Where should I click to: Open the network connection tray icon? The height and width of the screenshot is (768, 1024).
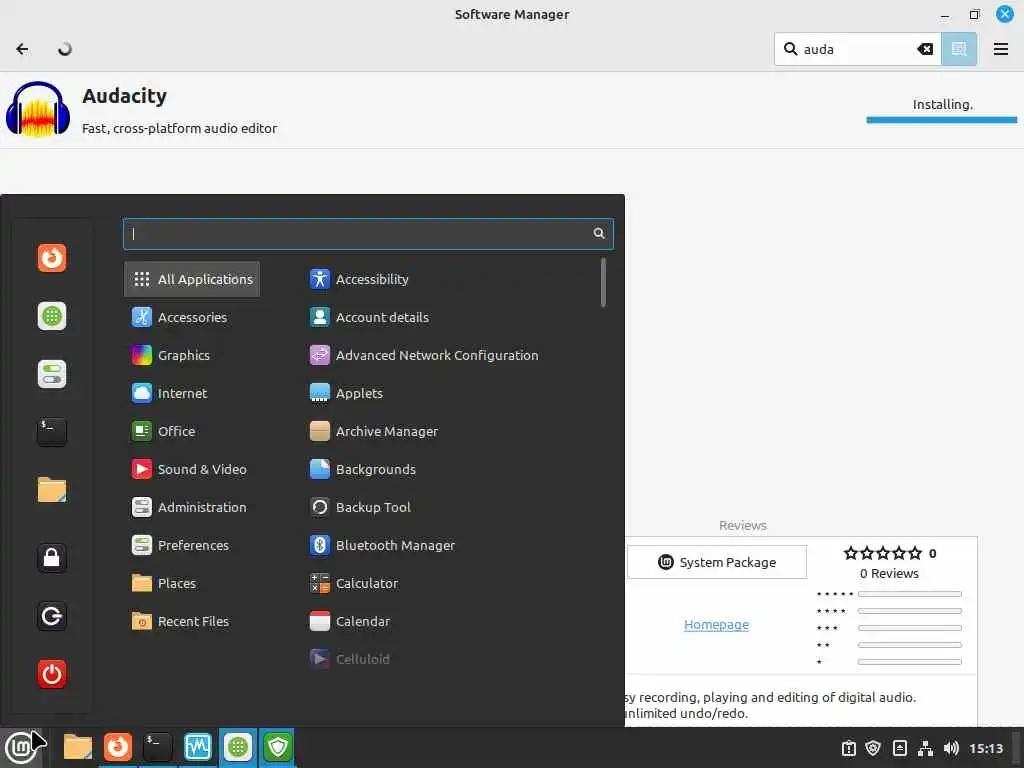click(925, 748)
